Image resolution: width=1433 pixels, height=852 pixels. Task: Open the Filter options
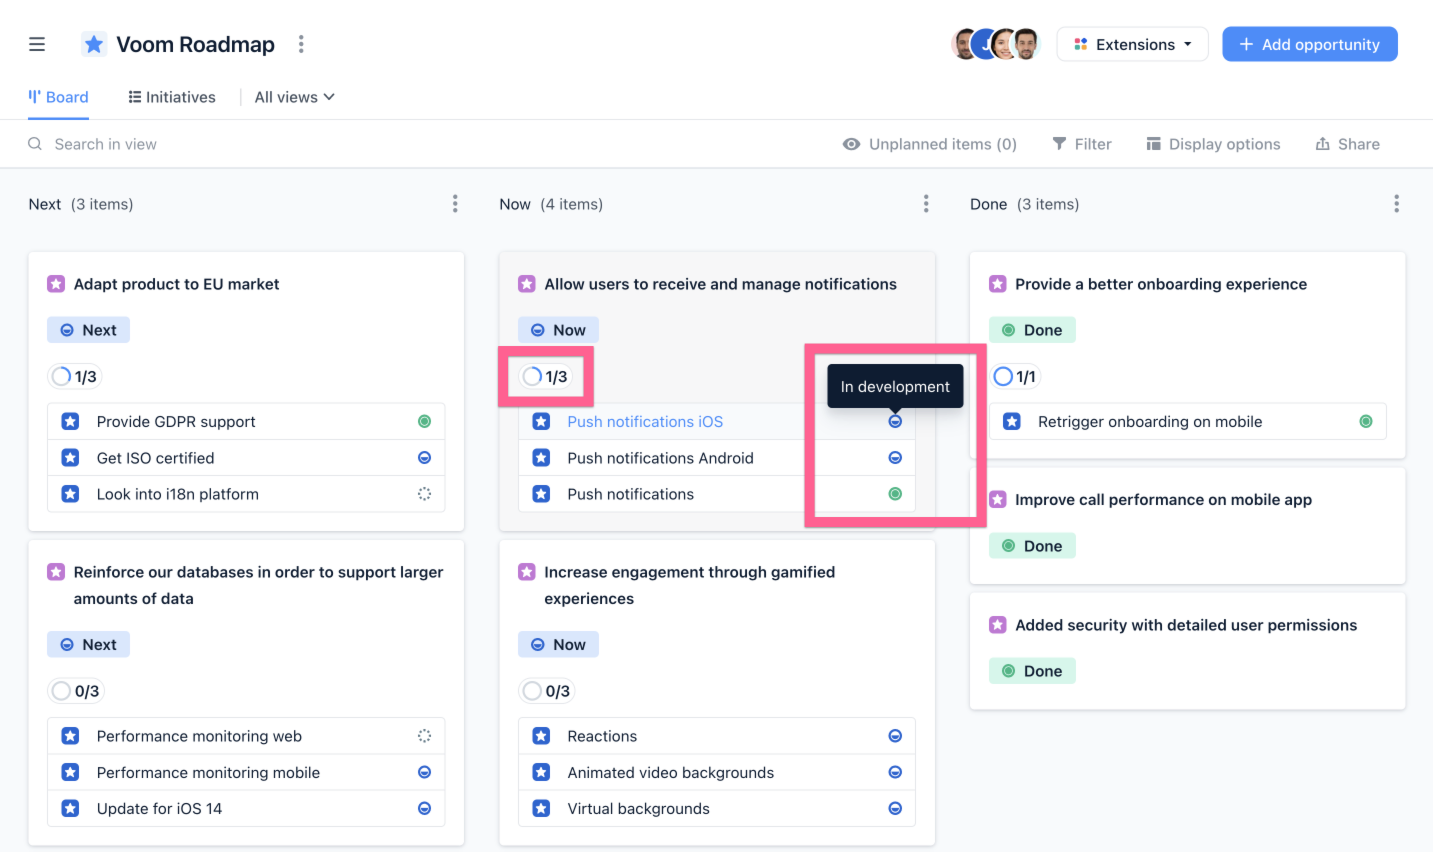coord(1082,144)
